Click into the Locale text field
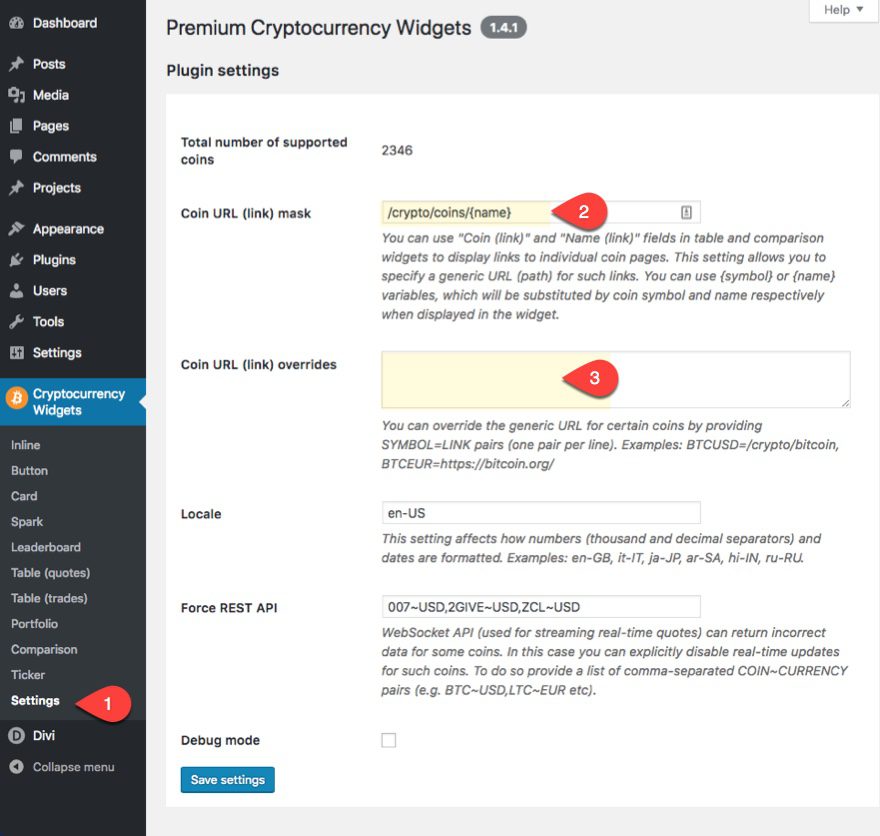This screenshot has height=836, width=880. 540,513
